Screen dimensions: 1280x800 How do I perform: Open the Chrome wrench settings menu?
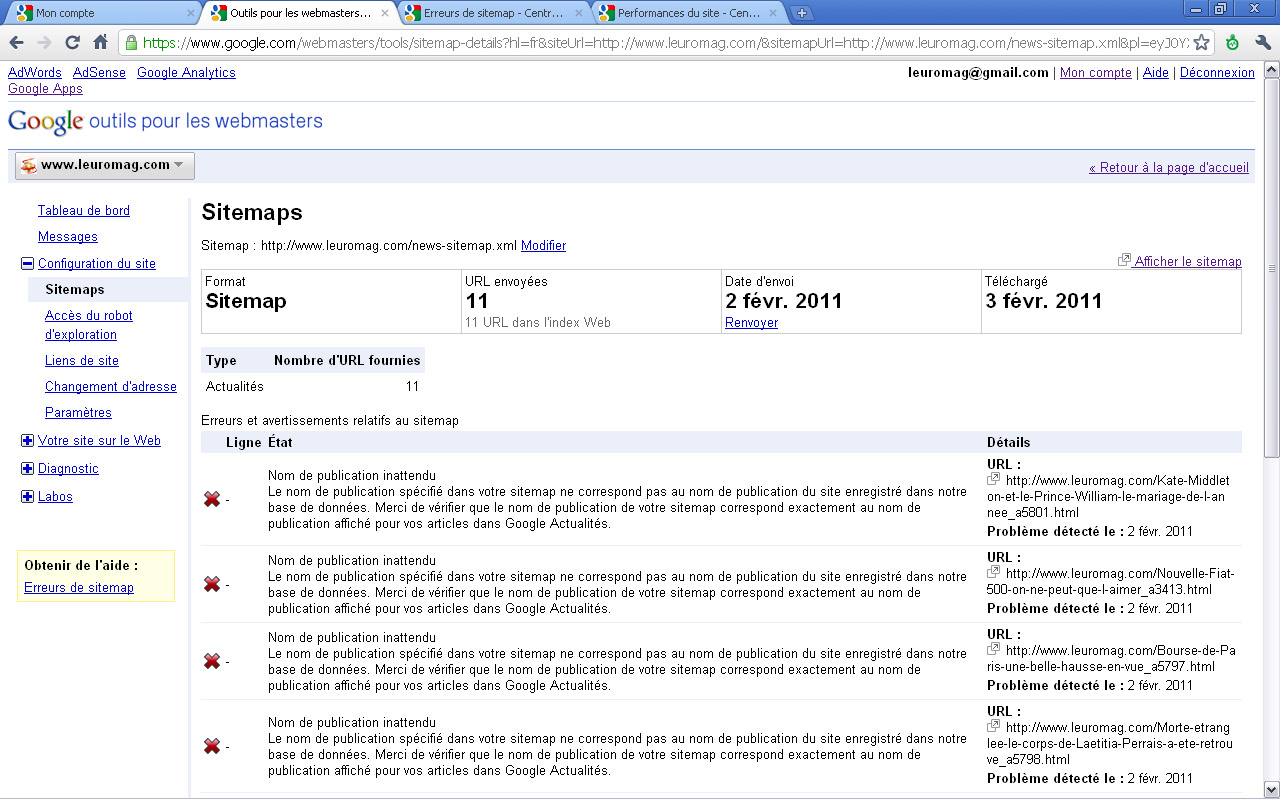[1262, 43]
